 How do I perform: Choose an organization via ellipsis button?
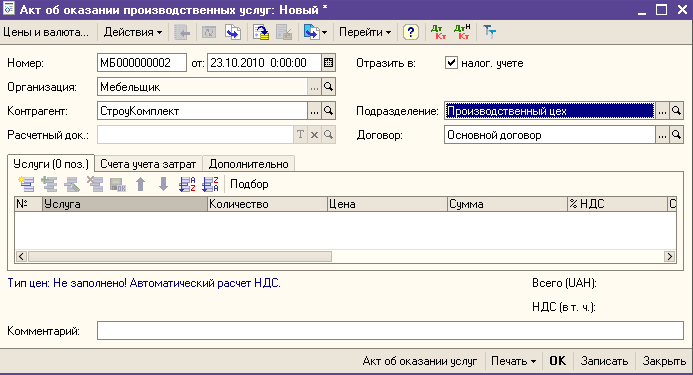click(x=314, y=87)
